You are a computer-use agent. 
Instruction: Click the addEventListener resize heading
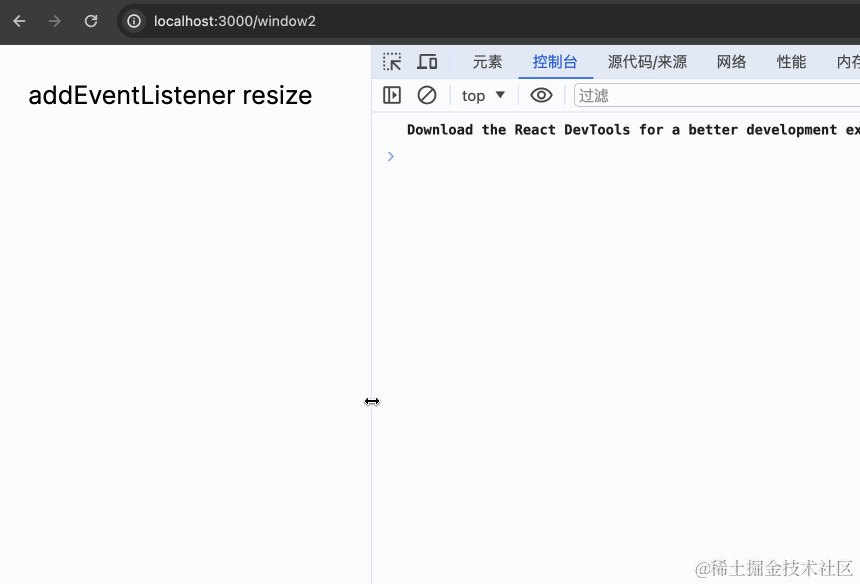170,95
